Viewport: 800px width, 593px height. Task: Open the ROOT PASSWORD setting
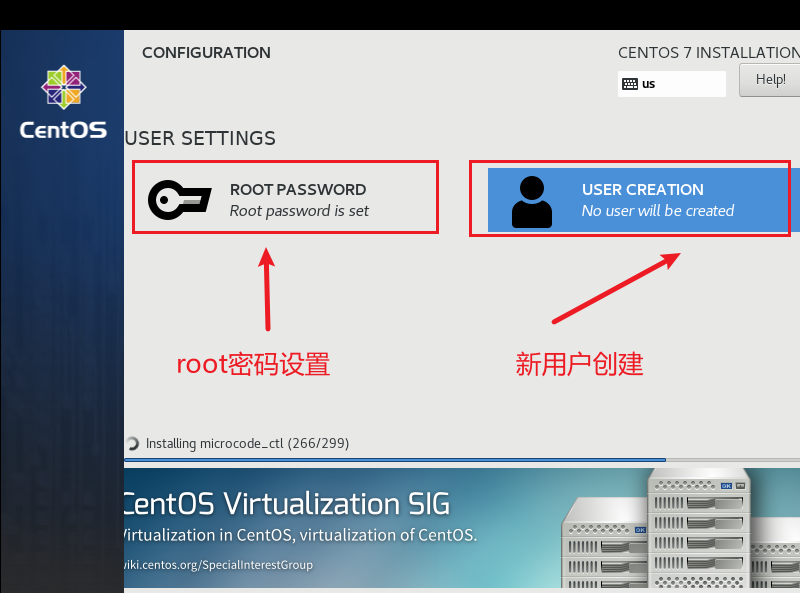pyautogui.click(x=285, y=198)
